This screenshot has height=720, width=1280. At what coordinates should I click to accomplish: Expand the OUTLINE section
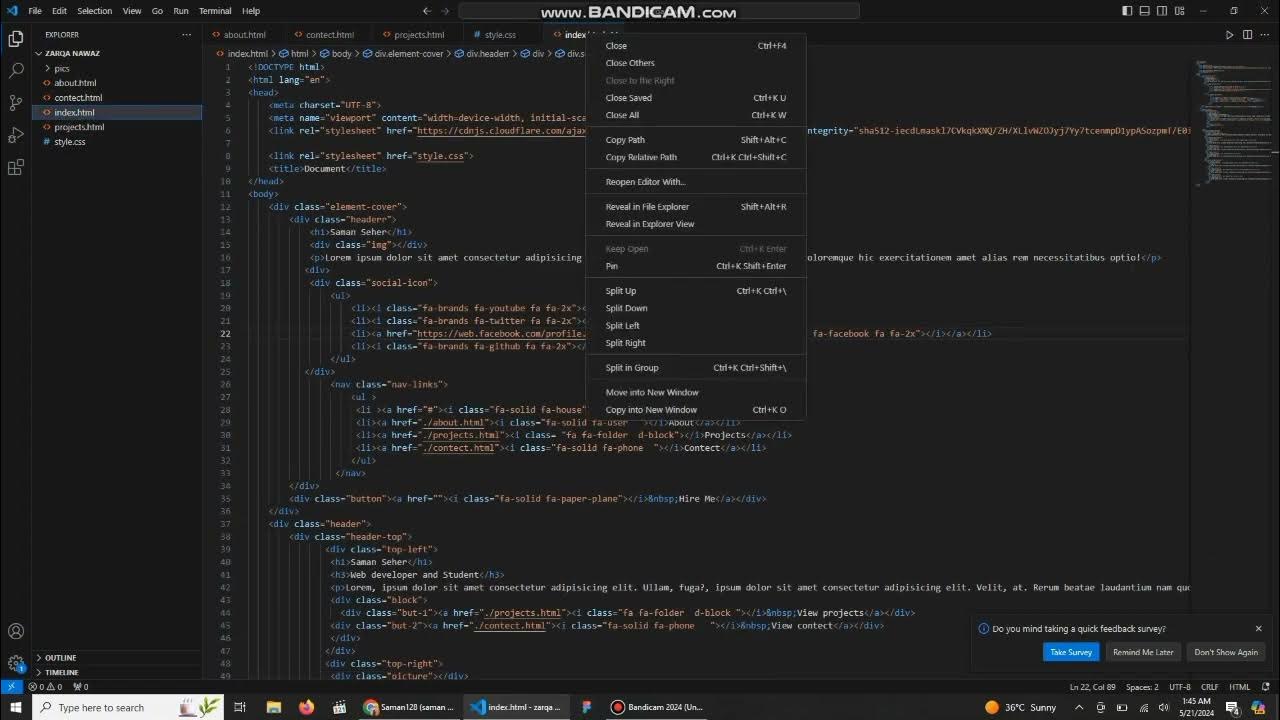(117, 657)
